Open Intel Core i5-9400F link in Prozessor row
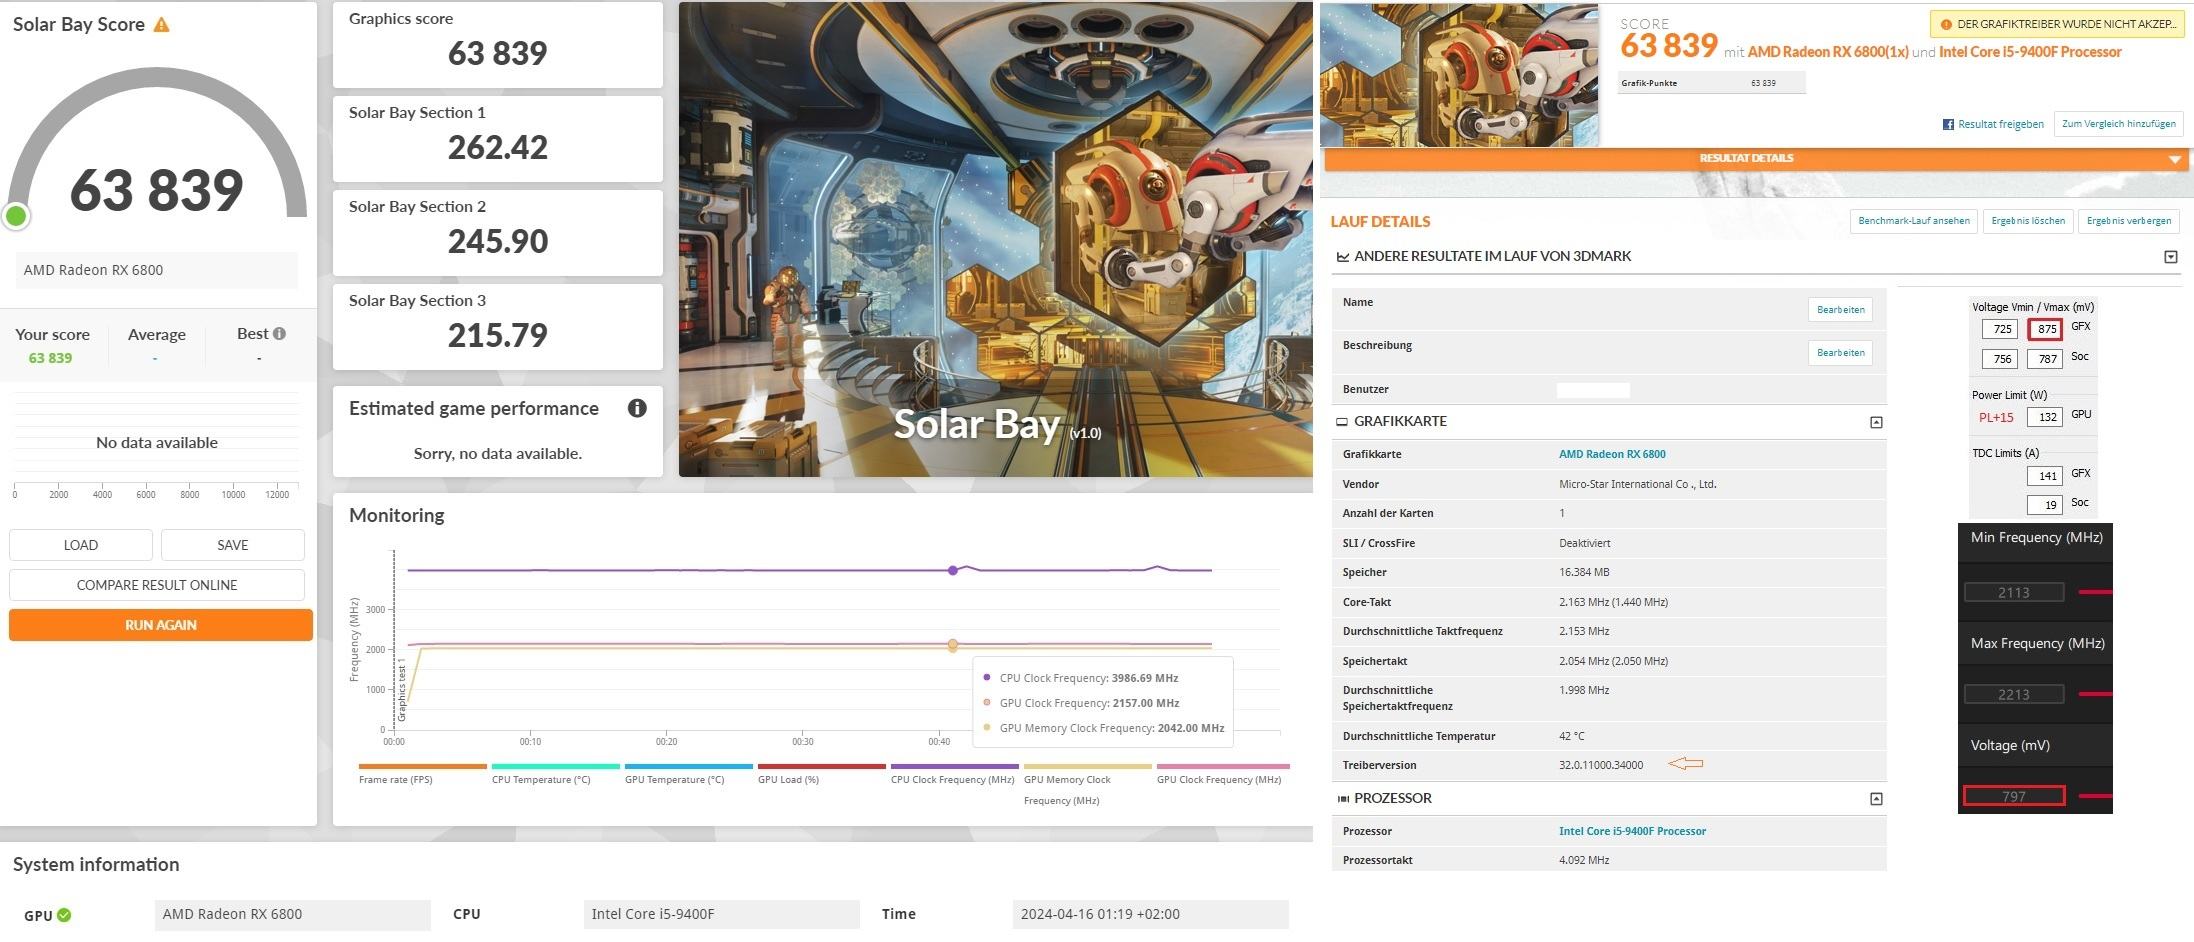 pyautogui.click(x=1632, y=831)
